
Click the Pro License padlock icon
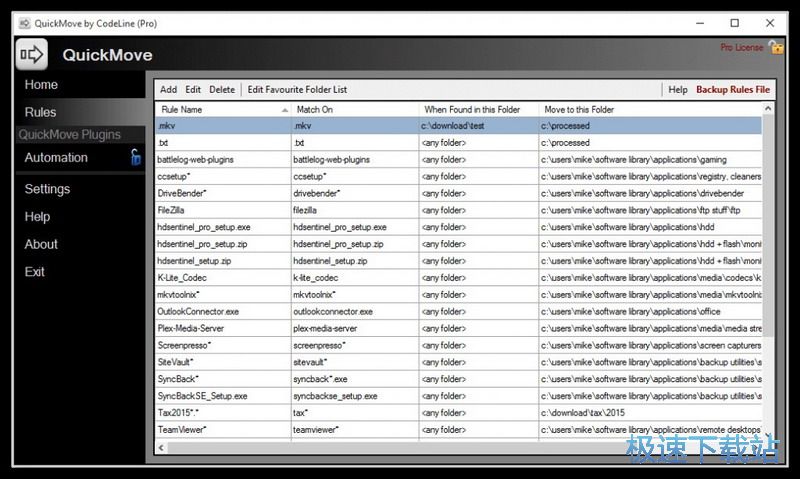(775, 47)
